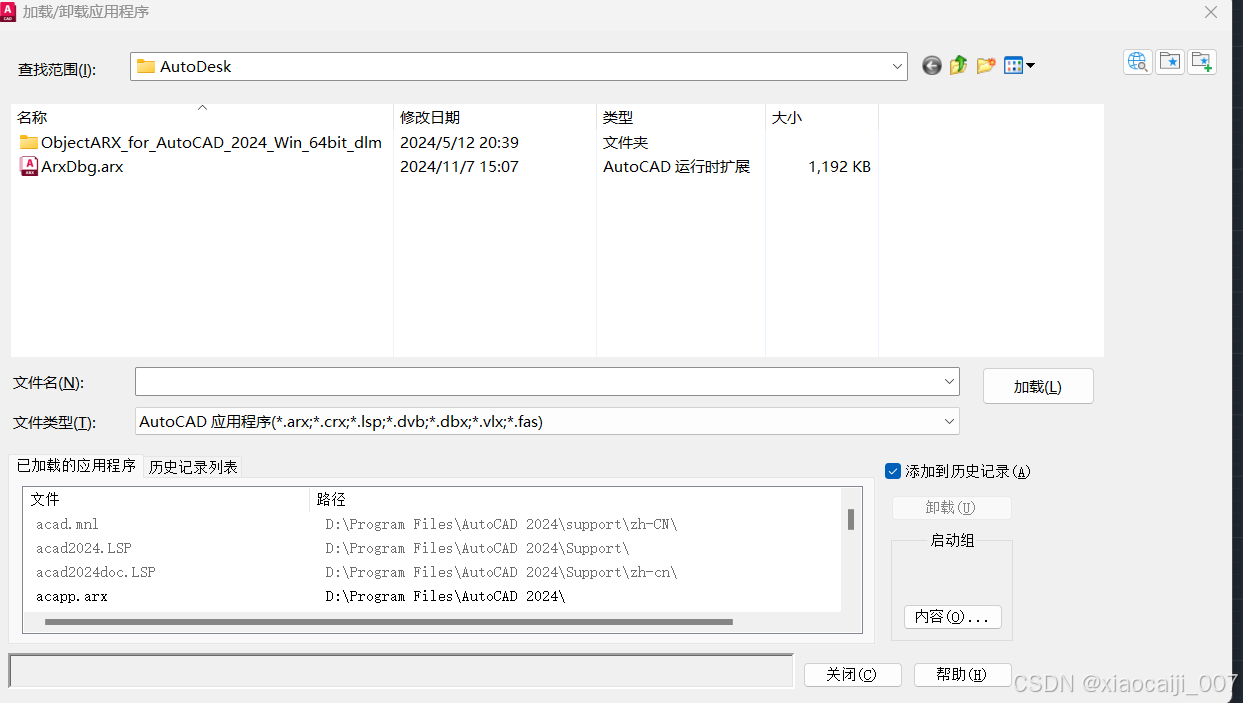Click the 2024/5/12 20:39 date cell
This screenshot has width=1243, height=703.
459,143
